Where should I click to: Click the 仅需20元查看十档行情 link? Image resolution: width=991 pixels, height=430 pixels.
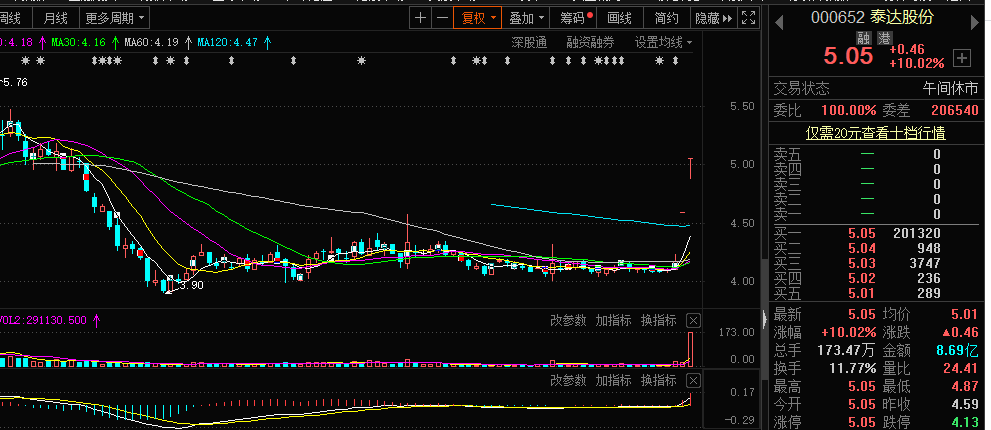876,133
